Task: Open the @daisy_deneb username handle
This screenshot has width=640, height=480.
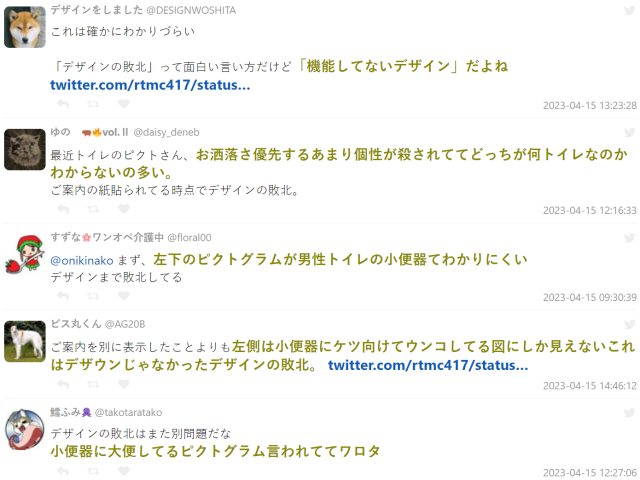Action: click(x=167, y=132)
